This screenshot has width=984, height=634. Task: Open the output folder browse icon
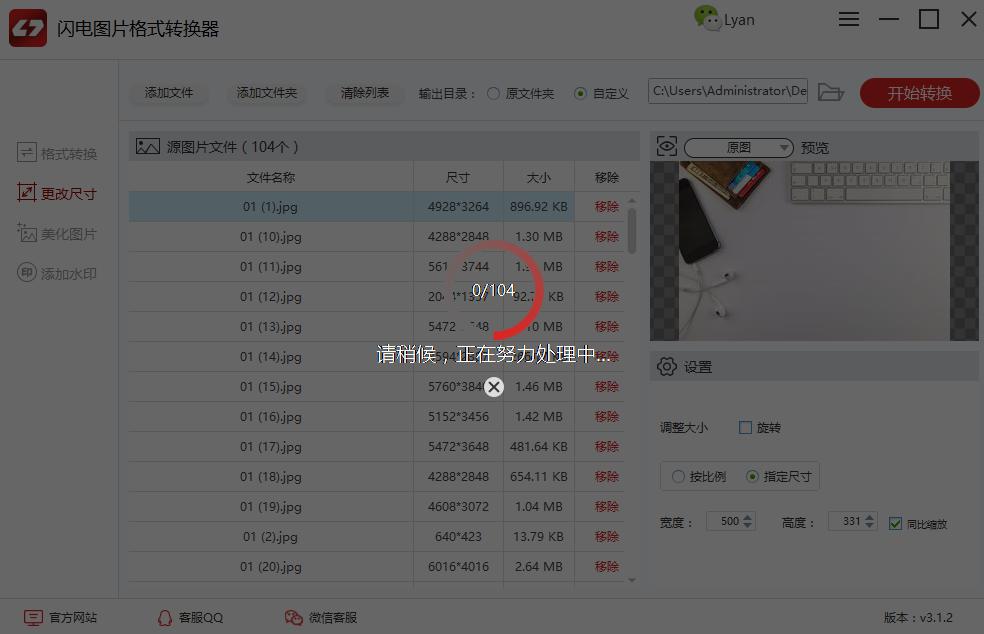830,92
